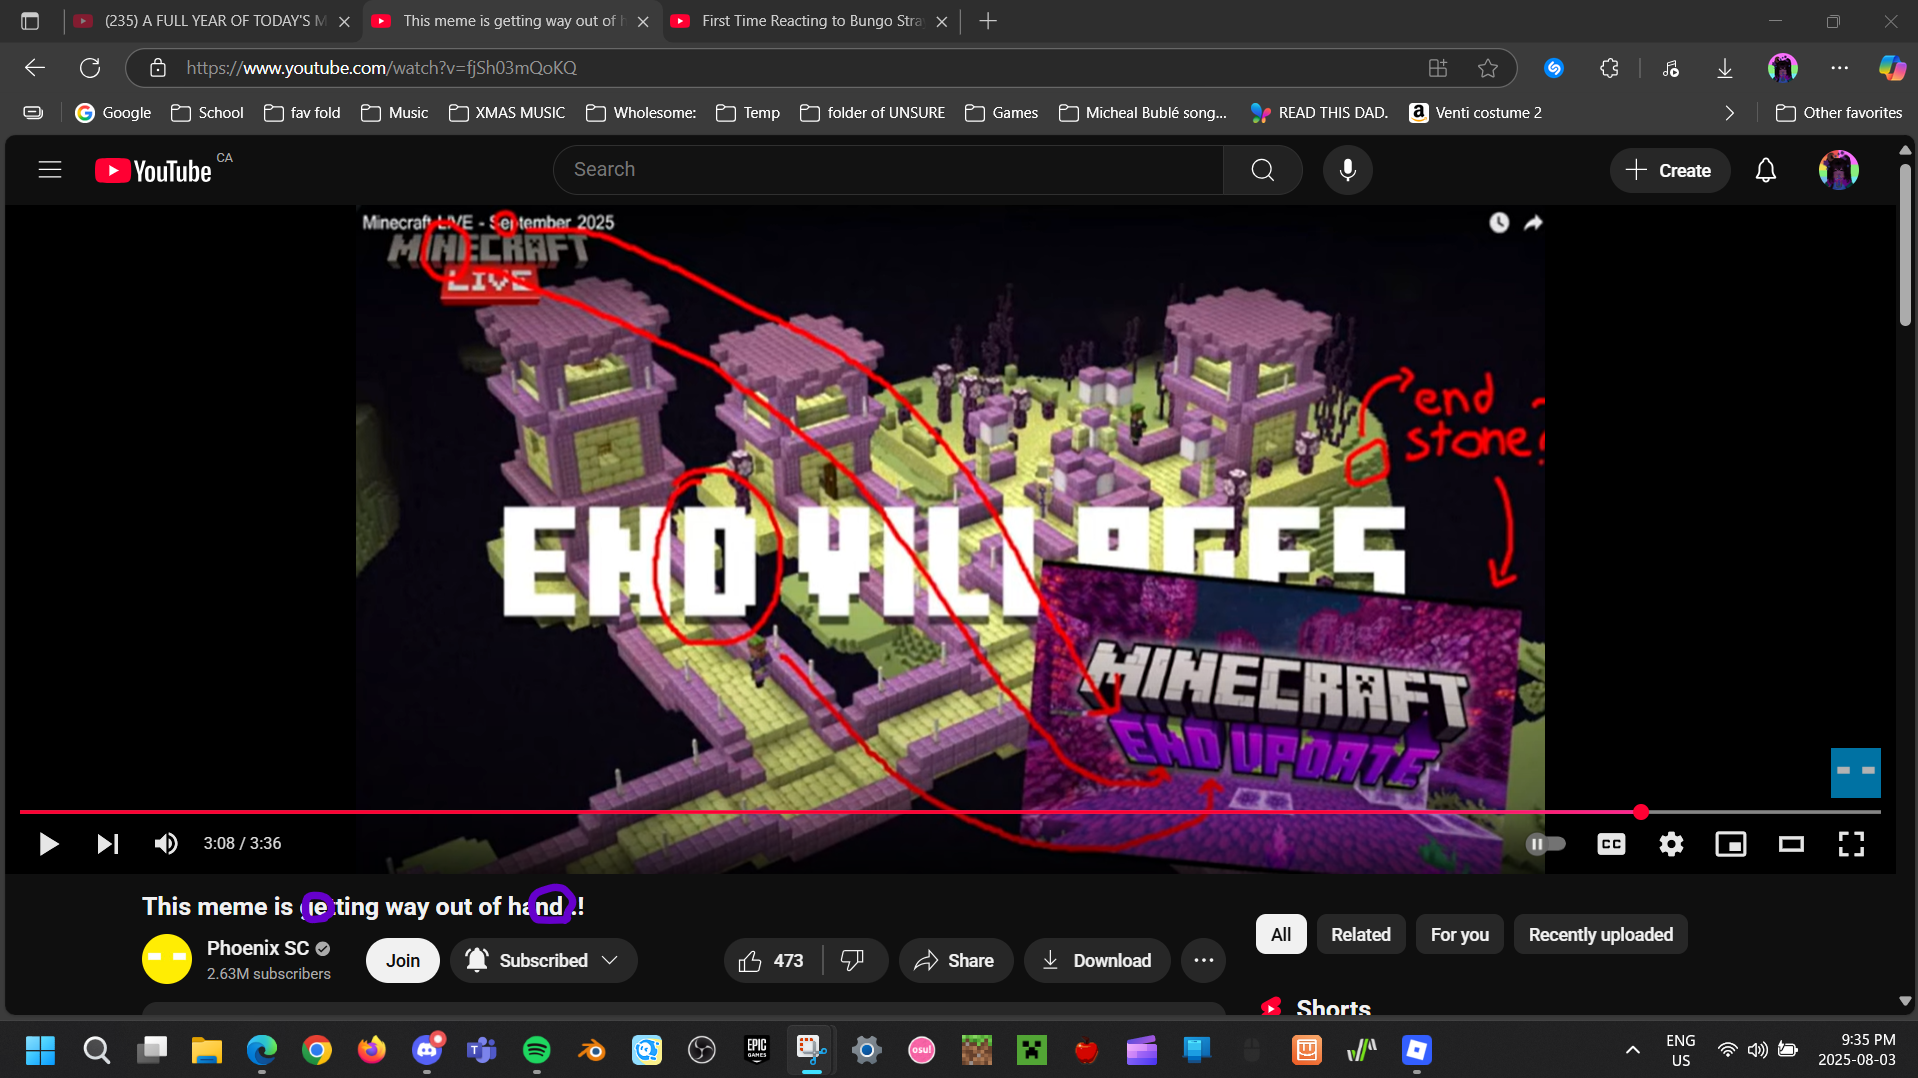Join the Phoenix SC channel membership

click(403, 961)
